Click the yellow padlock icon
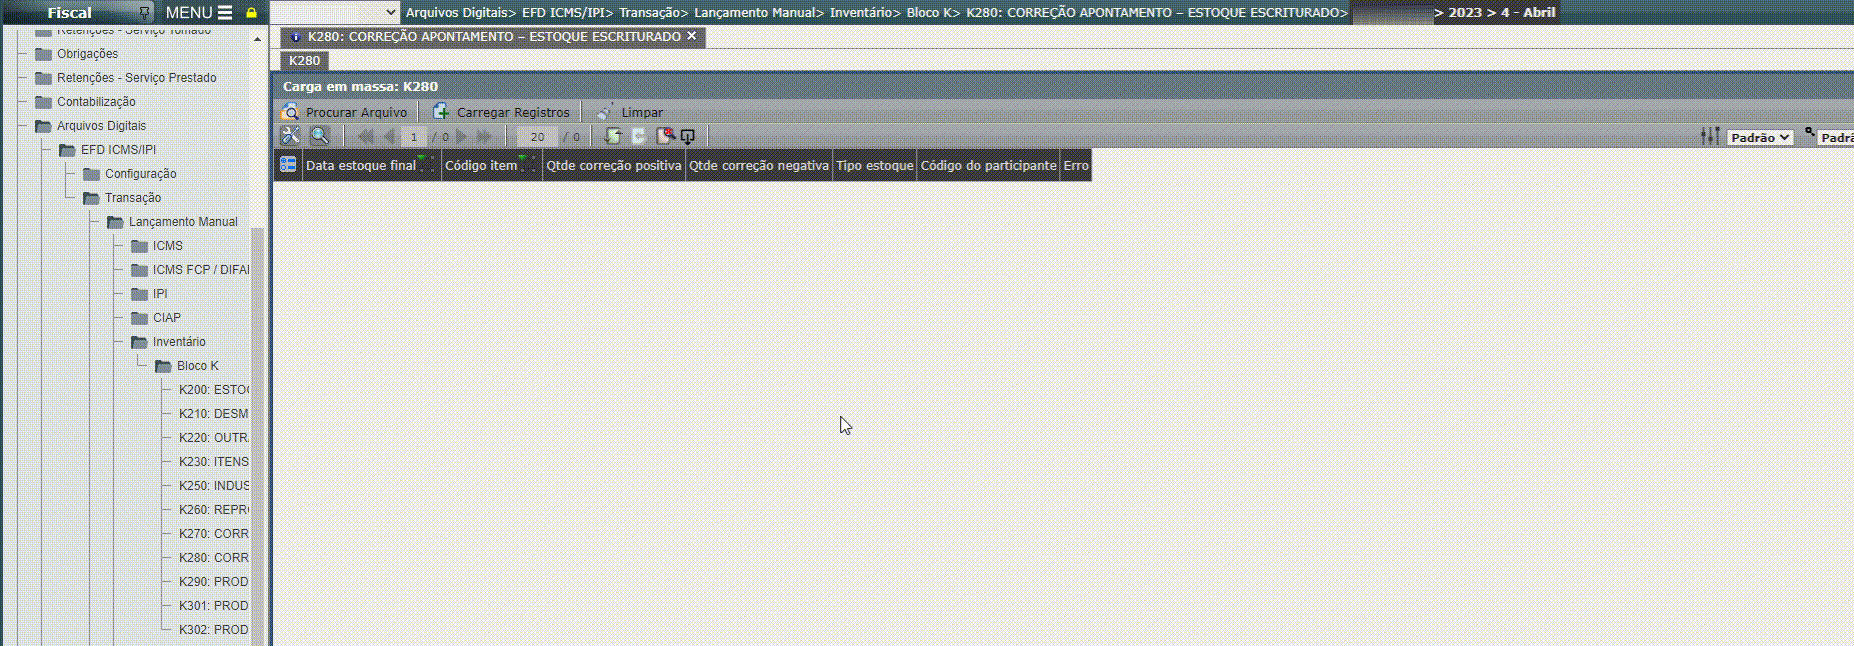 coord(251,13)
